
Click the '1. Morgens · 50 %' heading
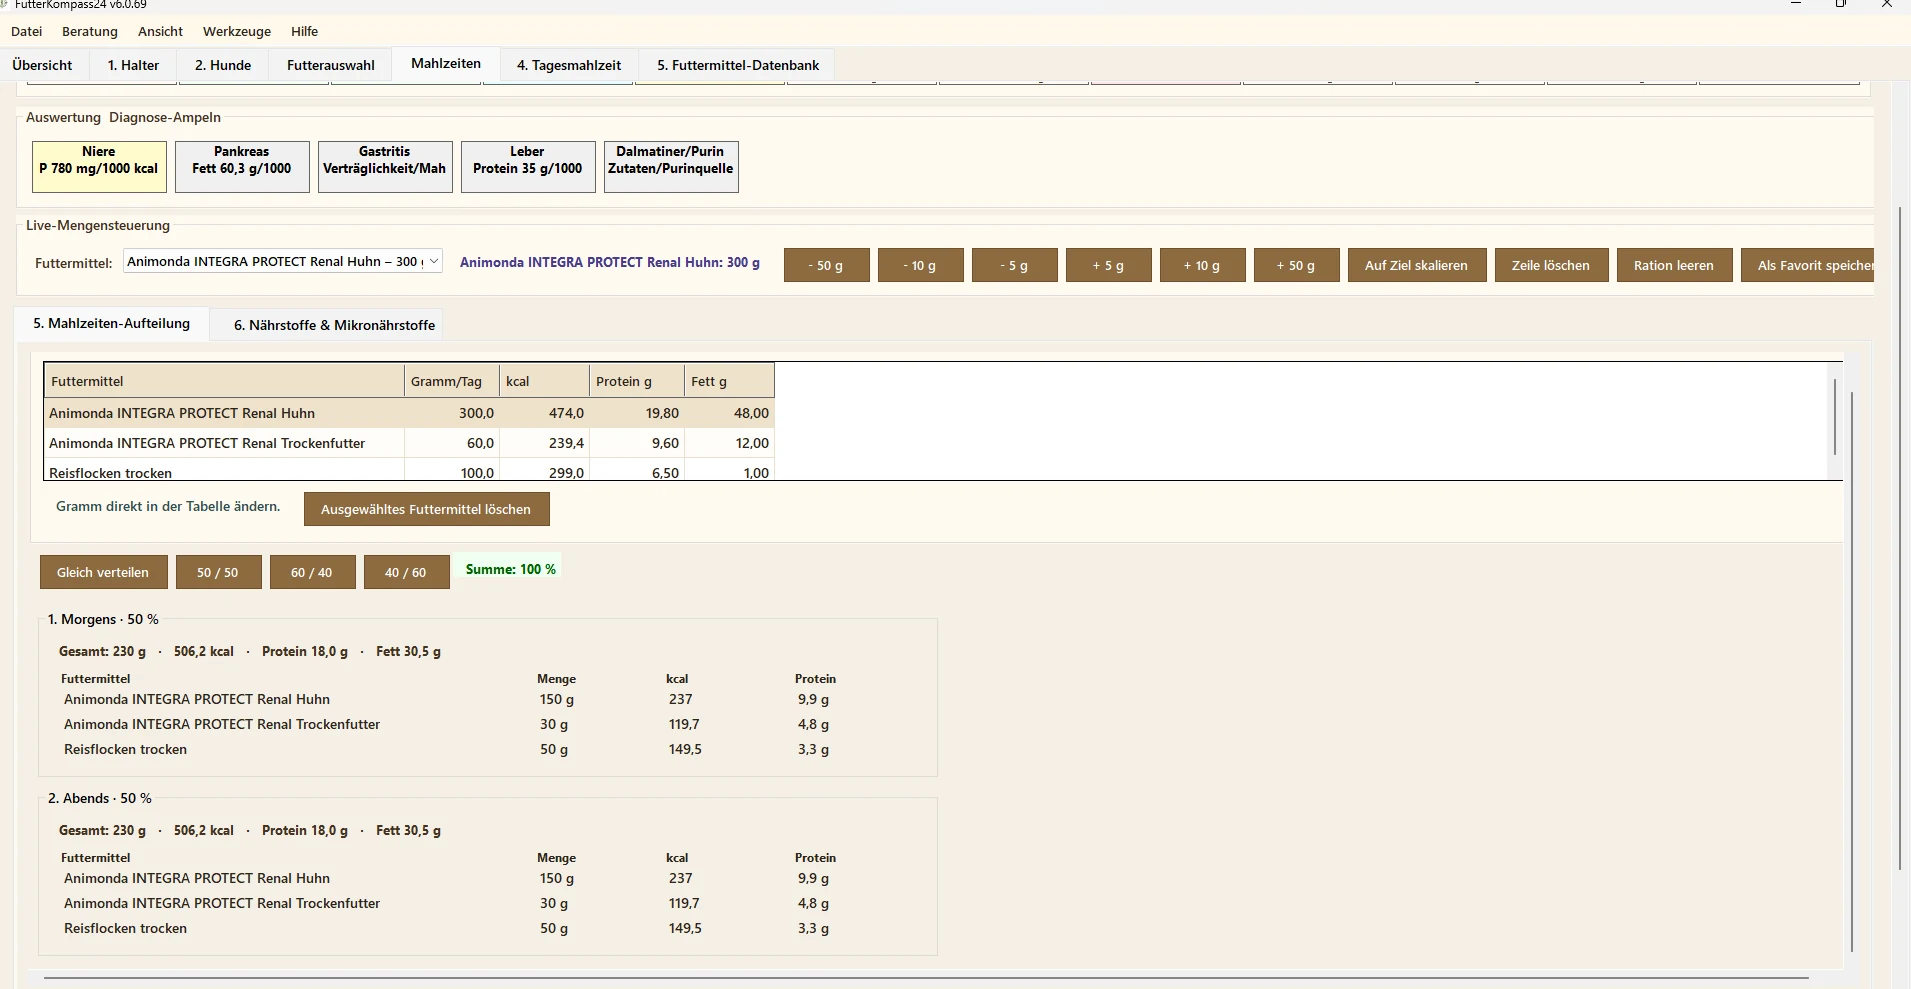[x=103, y=619]
